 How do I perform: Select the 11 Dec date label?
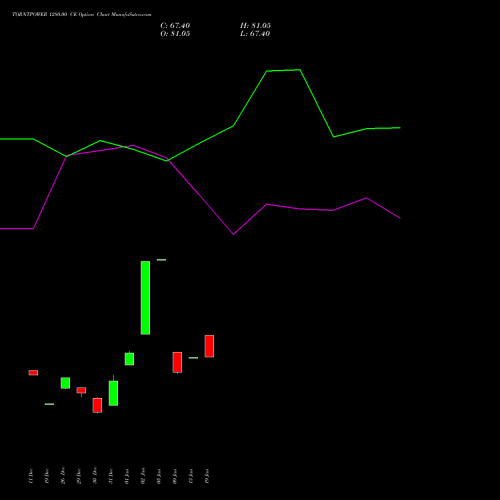[x=31, y=476]
